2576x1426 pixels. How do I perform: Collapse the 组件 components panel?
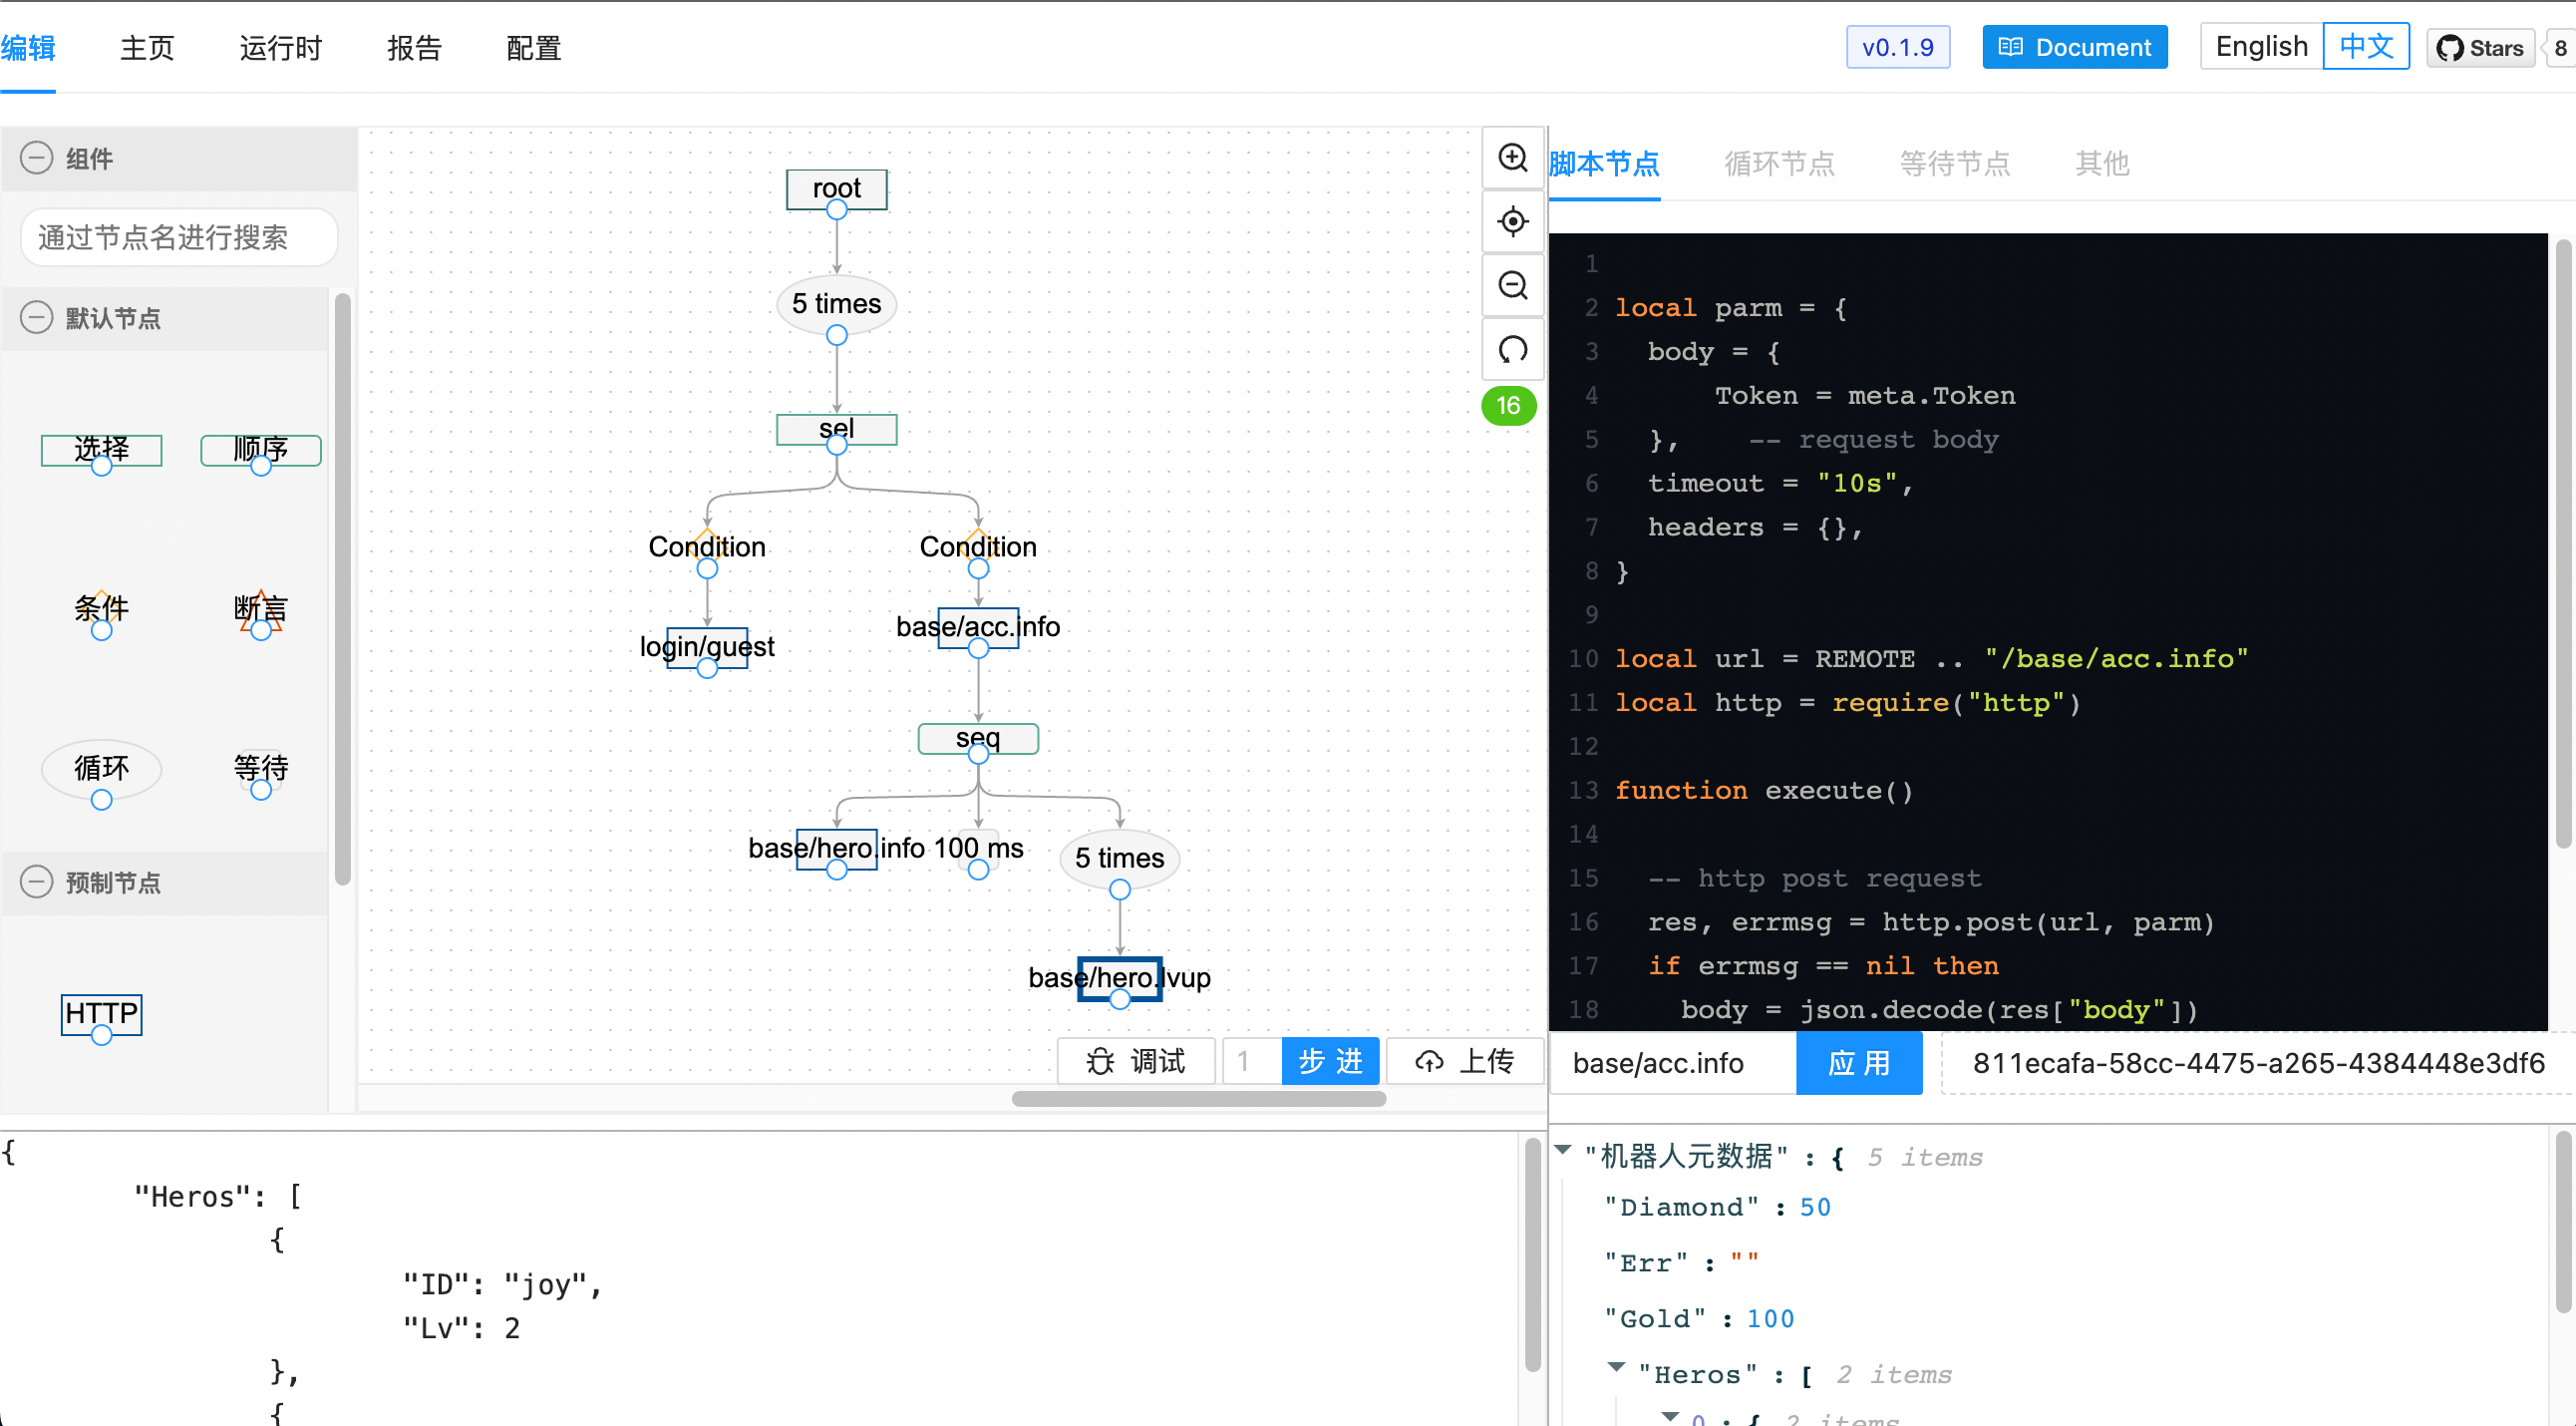37,158
